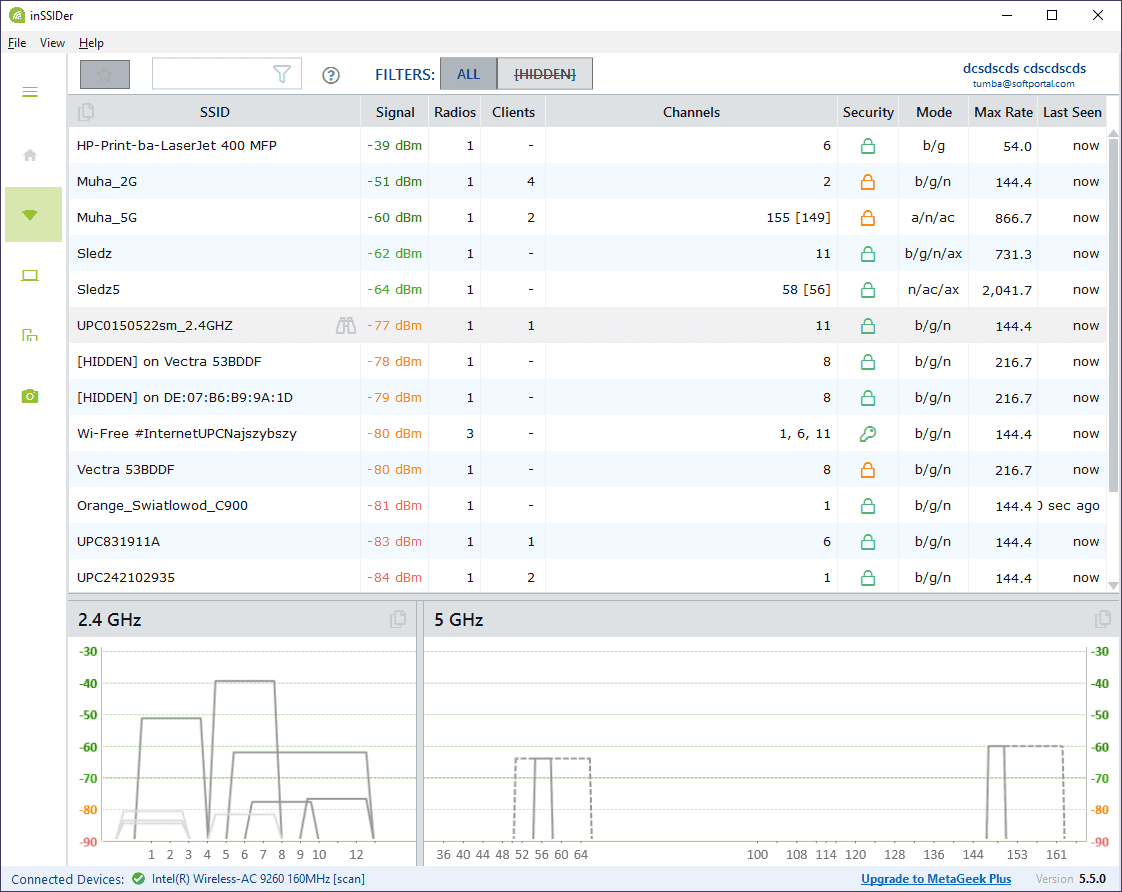The width and height of the screenshot is (1122, 892).
Task: Click Upgrade to MetaGeek Plus link
Action: click(936, 879)
